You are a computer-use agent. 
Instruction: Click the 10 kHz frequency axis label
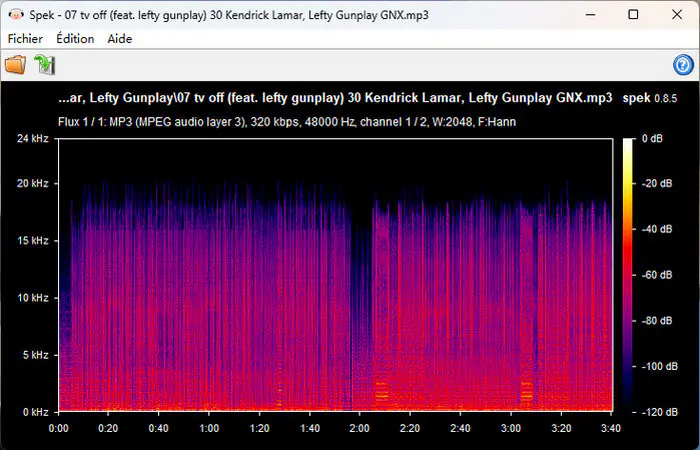point(33,298)
